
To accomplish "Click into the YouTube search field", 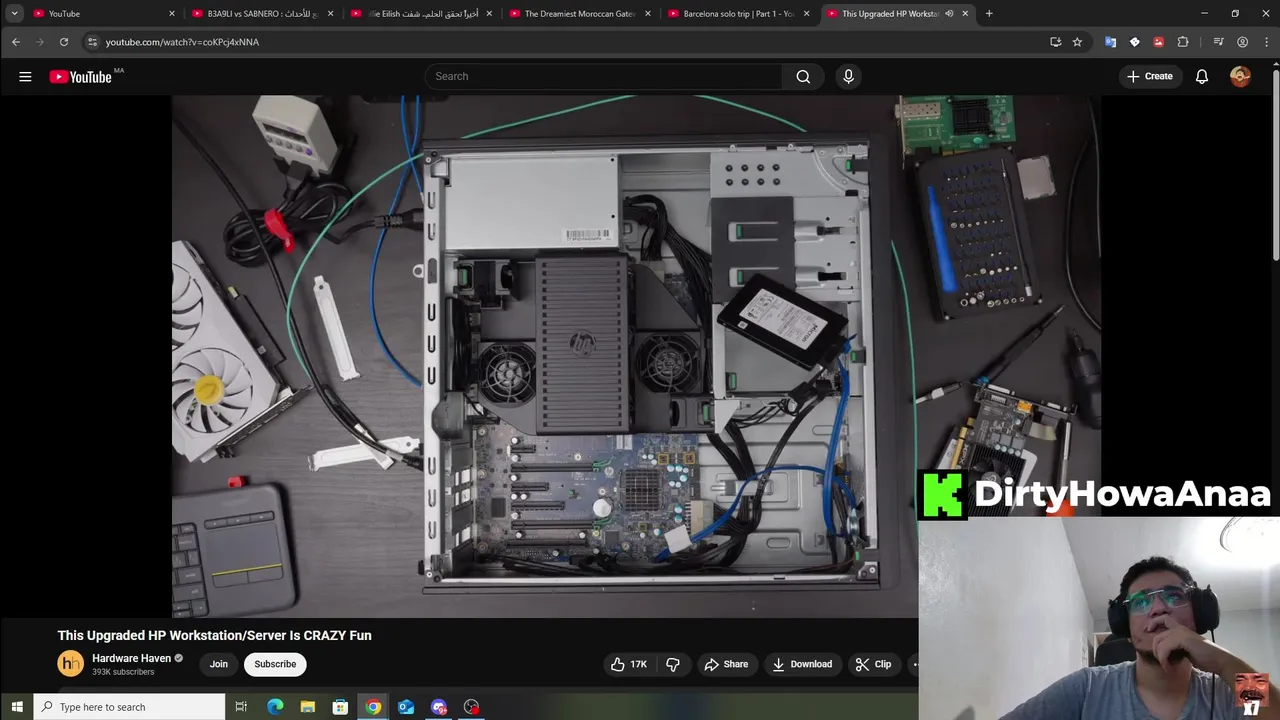I will [x=605, y=76].
